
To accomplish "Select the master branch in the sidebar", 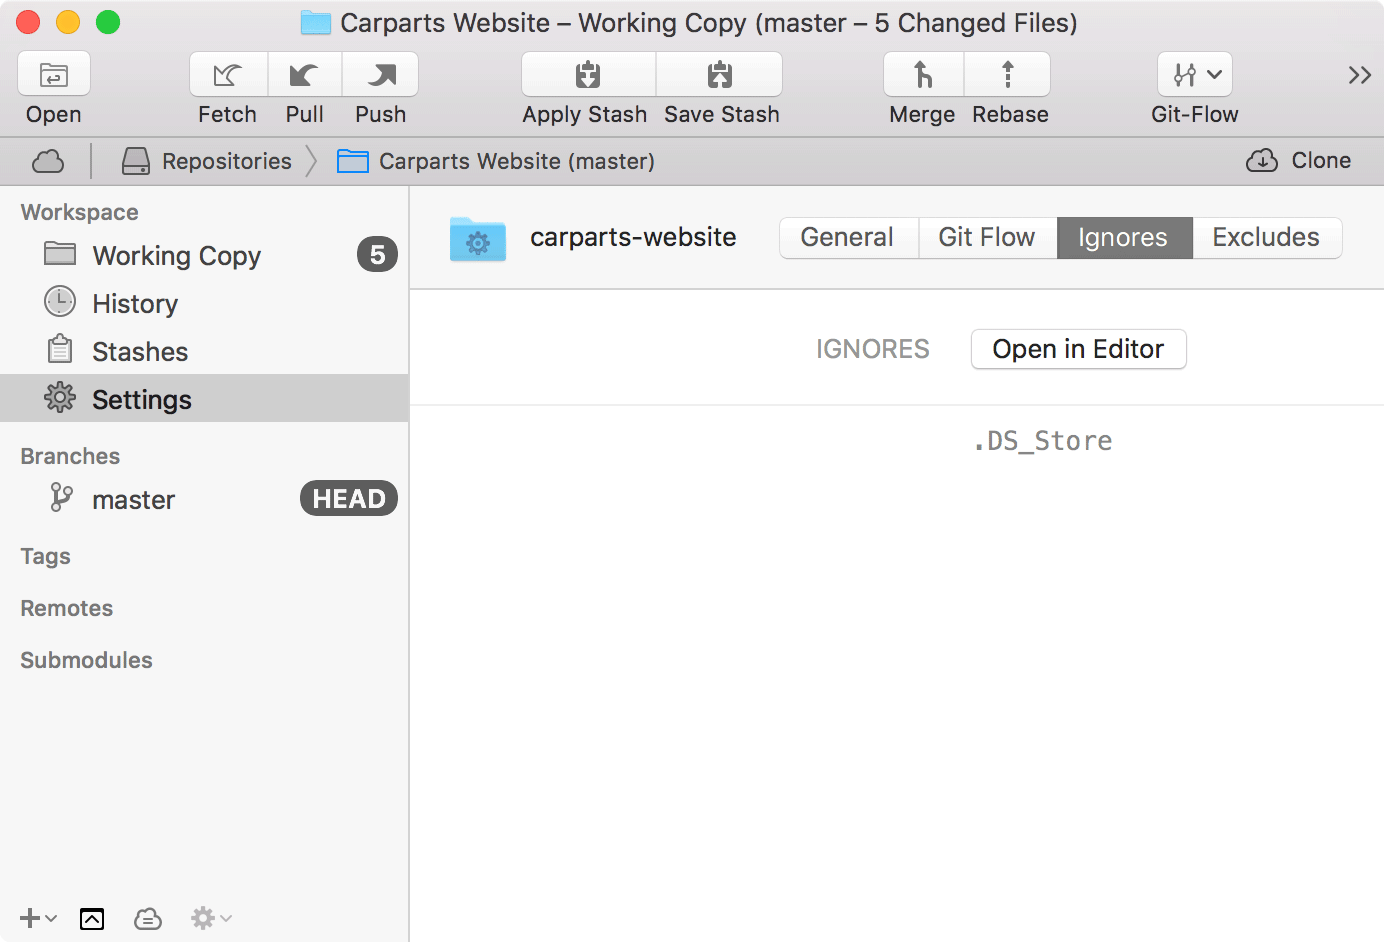I will point(133,500).
